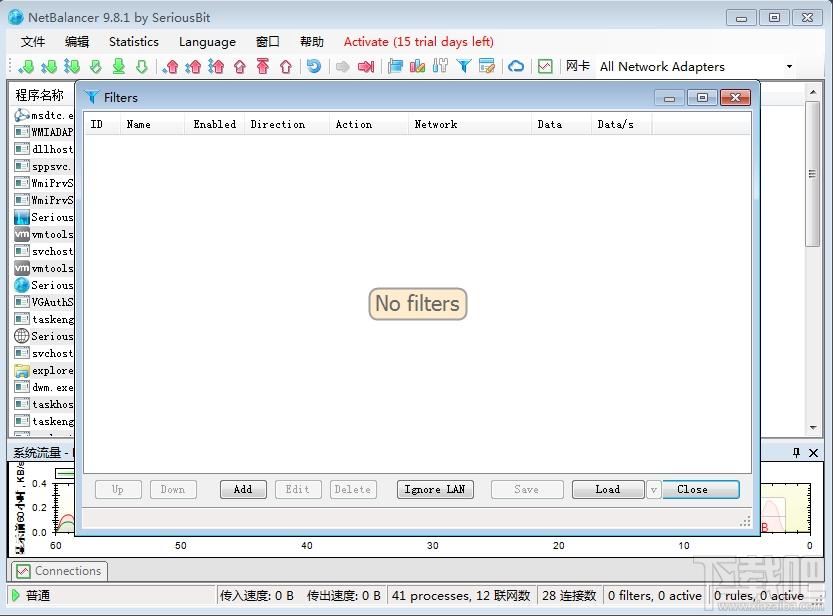Screen dimensions: 833x616
Task: Click the red upload arrow with top bar
Action: coord(263,66)
